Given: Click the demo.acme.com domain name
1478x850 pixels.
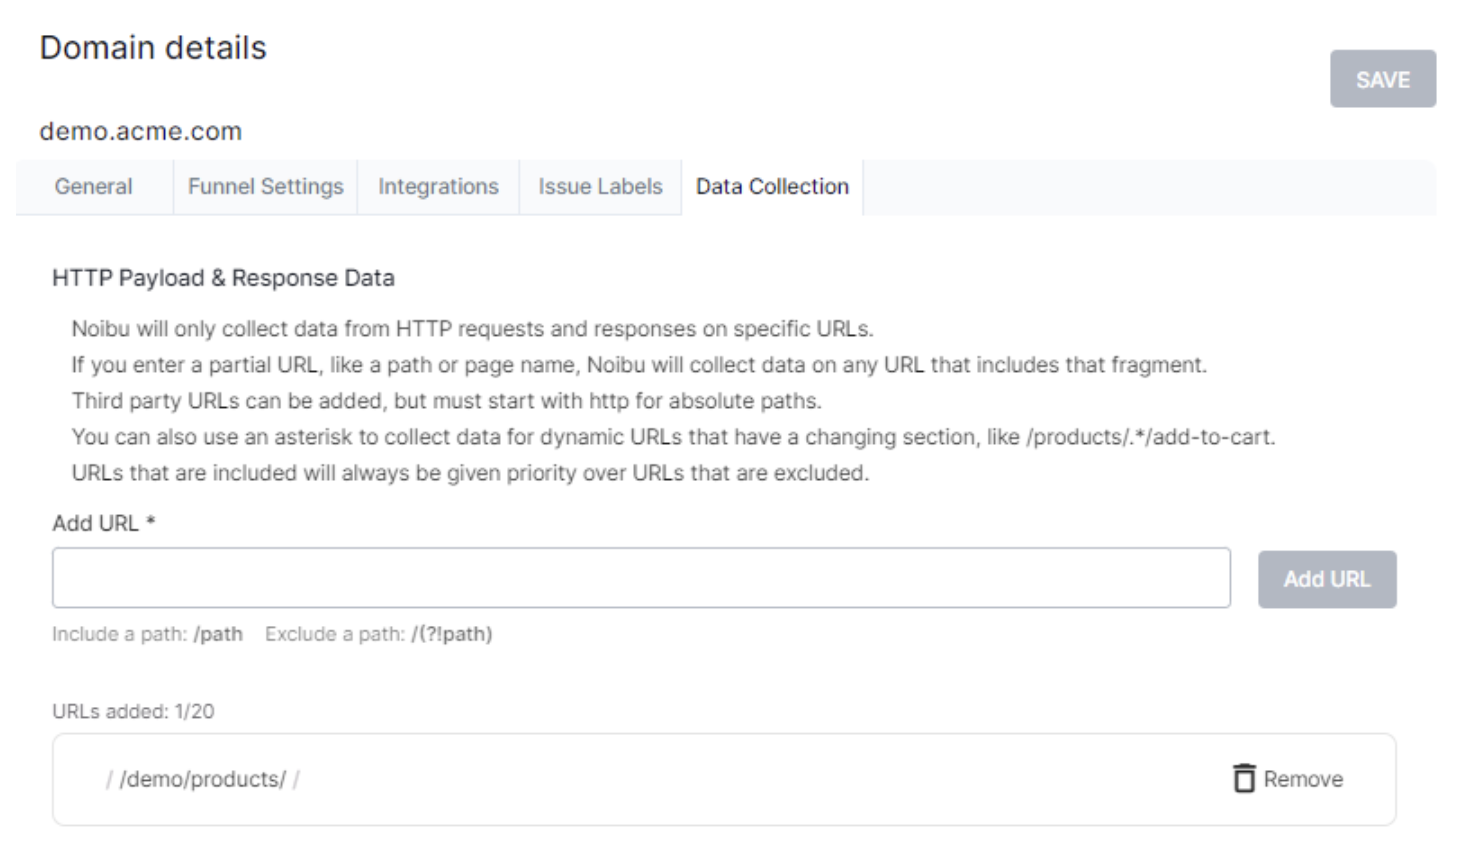Looking at the screenshot, I should (141, 131).
